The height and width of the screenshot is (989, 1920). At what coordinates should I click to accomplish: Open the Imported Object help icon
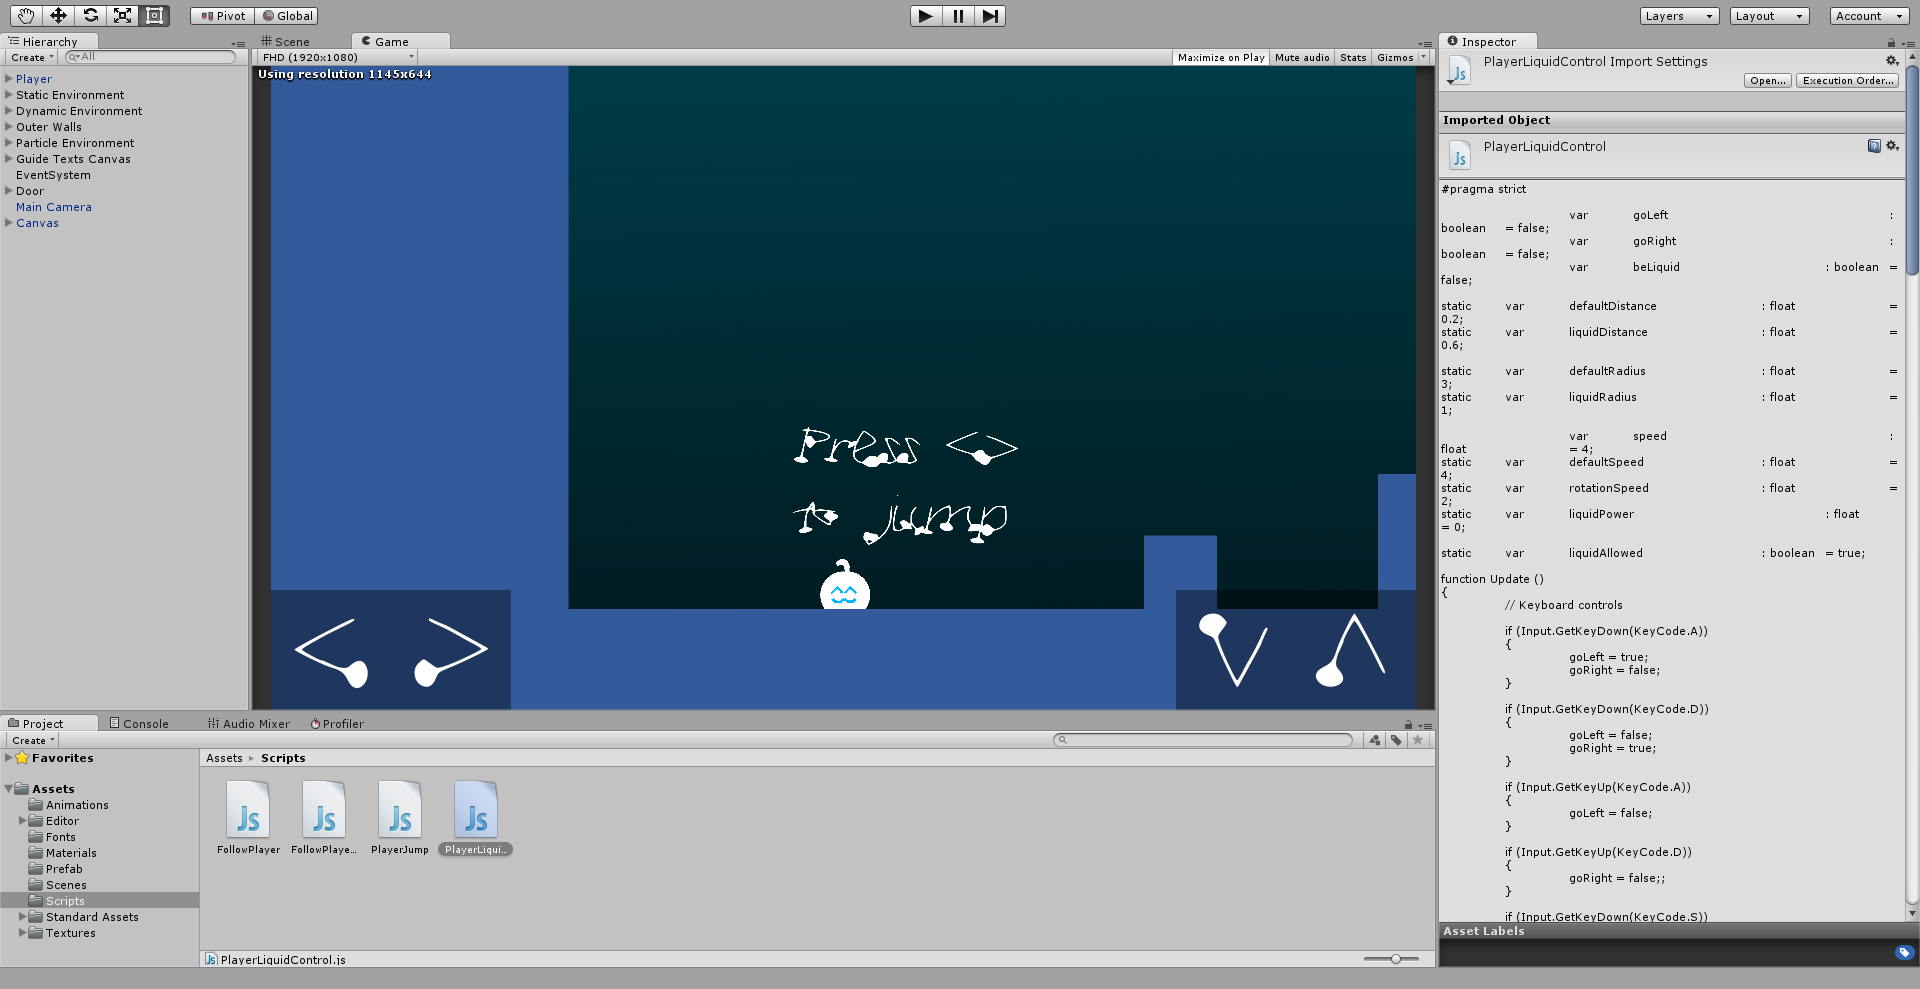pos(1874,146)
